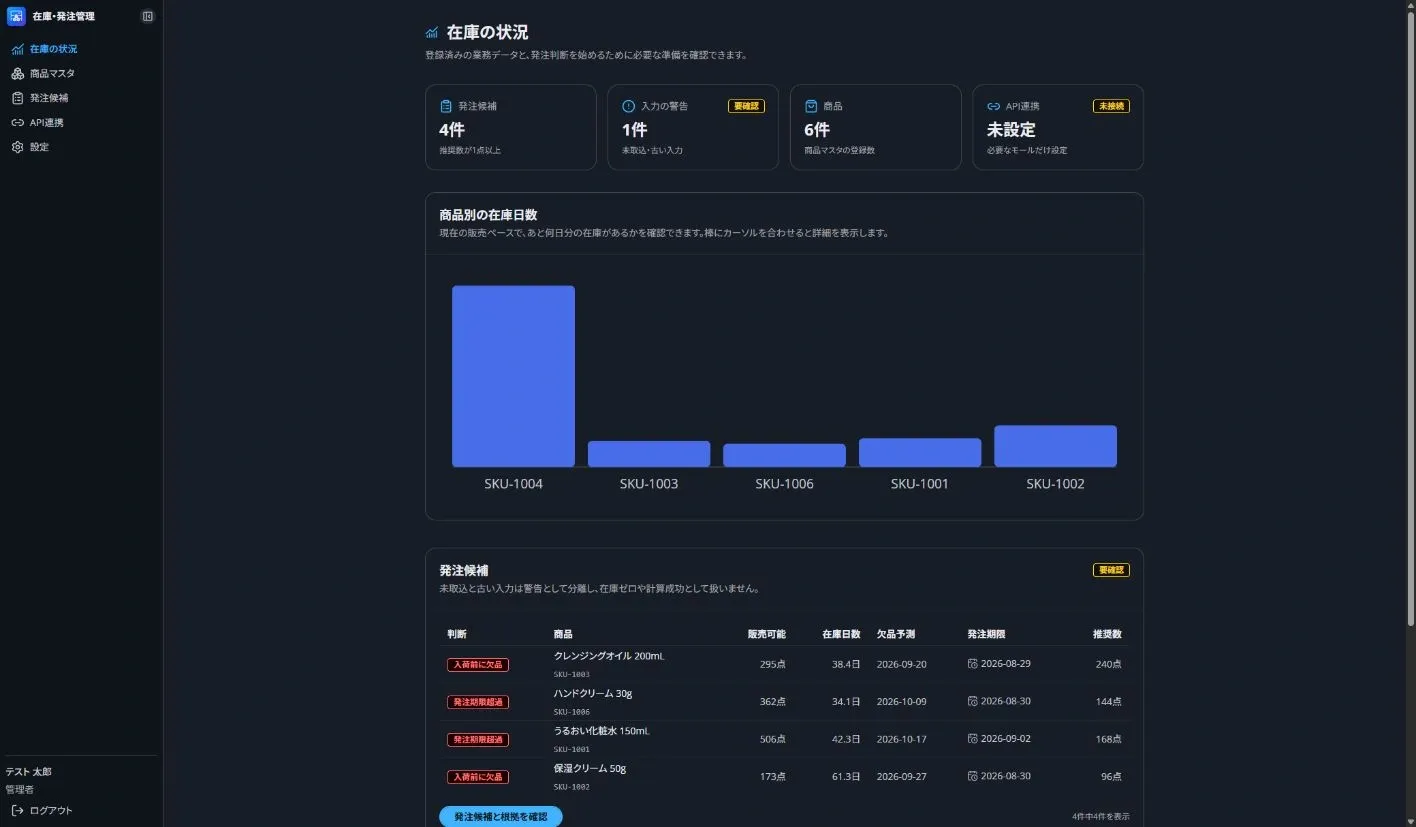Click the clipboard icon in the 発注候補 summary card
The image size is (1416, 827).
point(446,106)
